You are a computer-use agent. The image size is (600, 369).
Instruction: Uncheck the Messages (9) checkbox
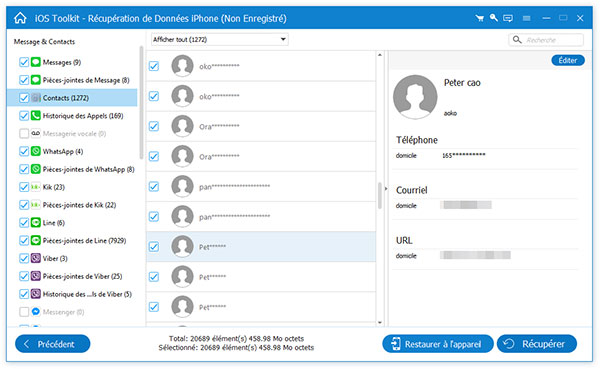tap(24, 62)
